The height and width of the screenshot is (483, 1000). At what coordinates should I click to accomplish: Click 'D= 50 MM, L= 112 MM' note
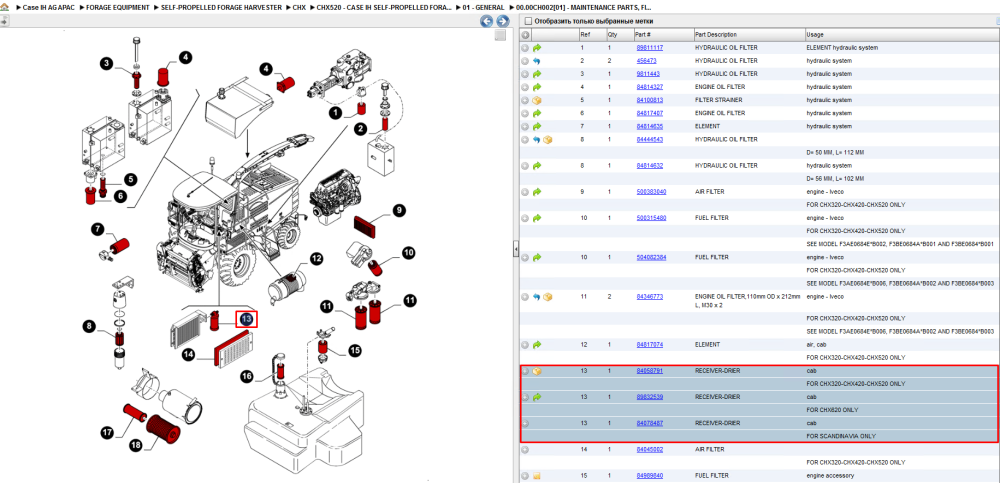point(834,152)
